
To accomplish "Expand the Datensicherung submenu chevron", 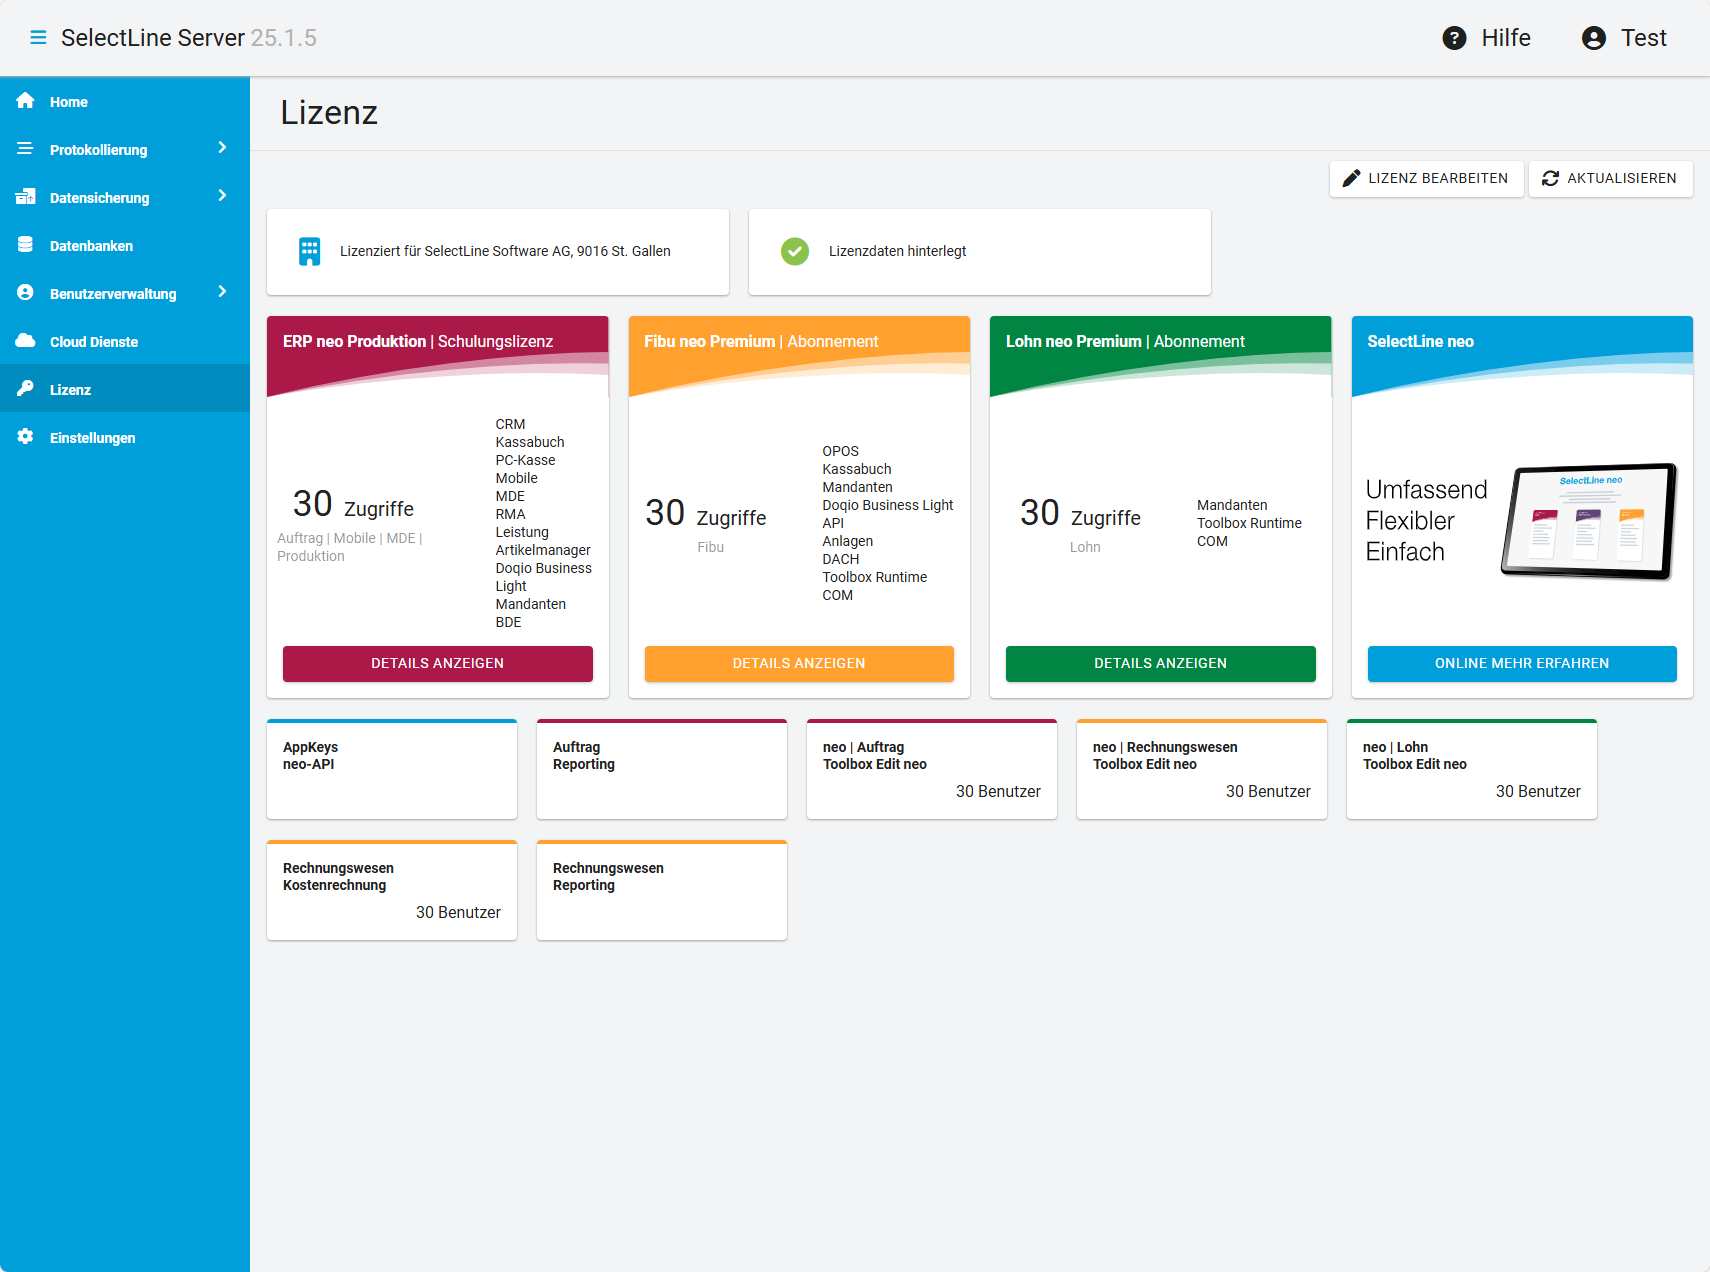I will coord(222,196).
